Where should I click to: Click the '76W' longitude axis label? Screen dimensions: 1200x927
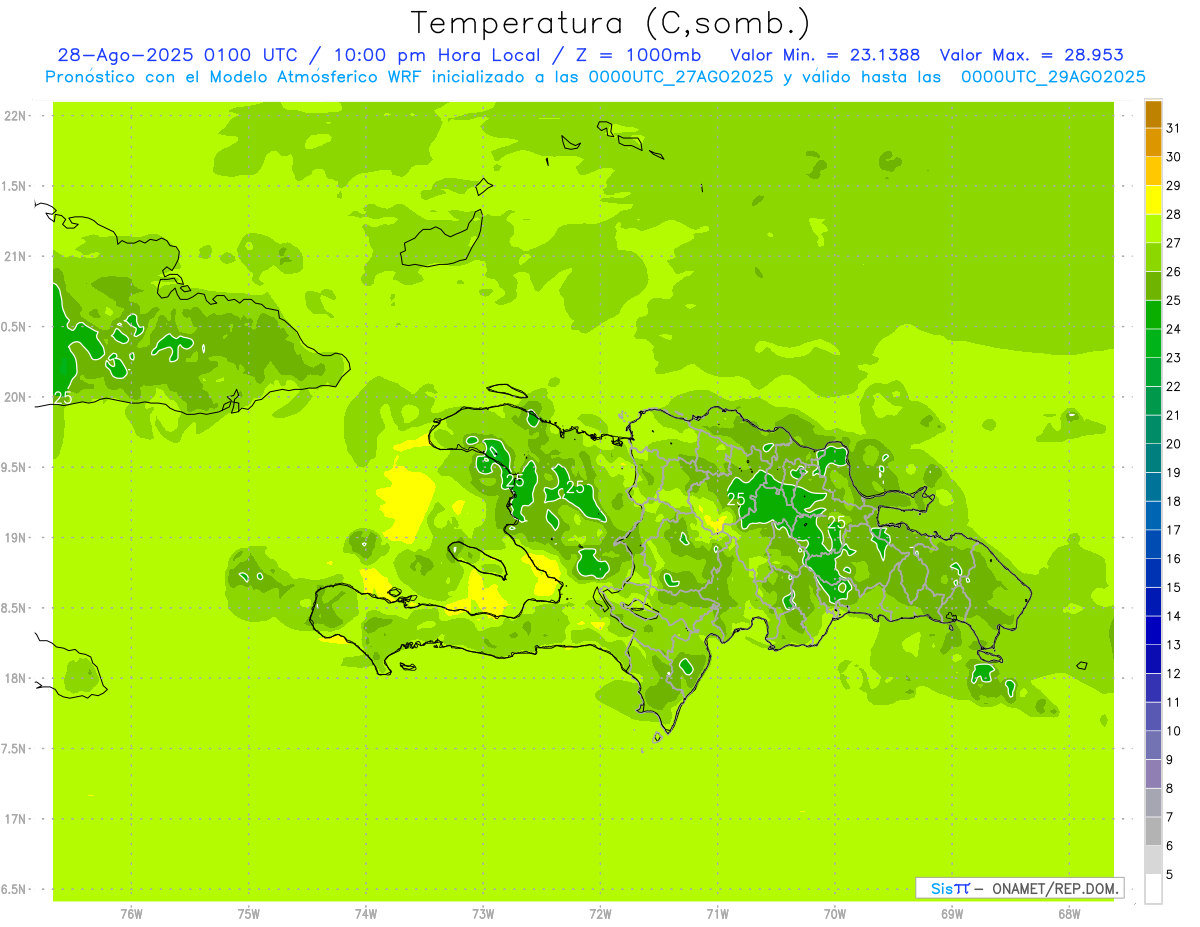(131, 914)
